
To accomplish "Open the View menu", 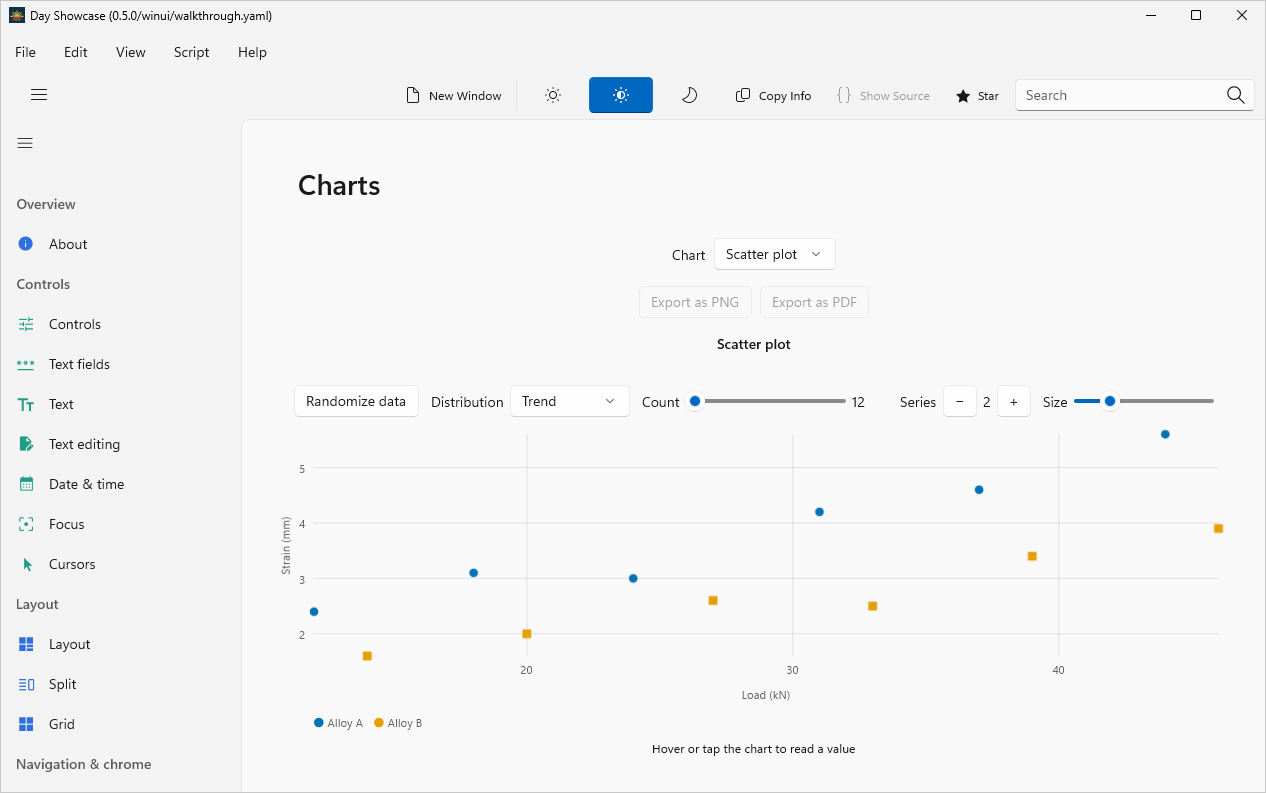I will click(131, 52).
